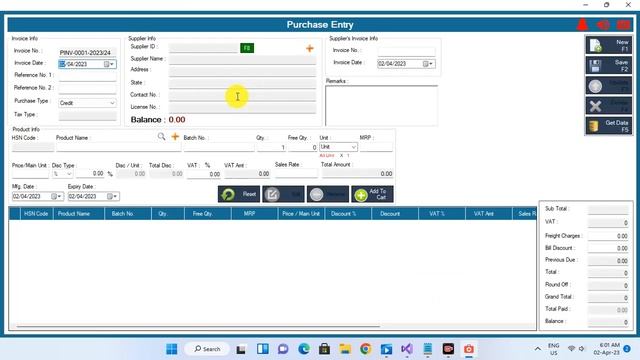The height and width of the screenshot is (360, 640).
Task: Expand the Unit dropdown
Action: point(353,147)
